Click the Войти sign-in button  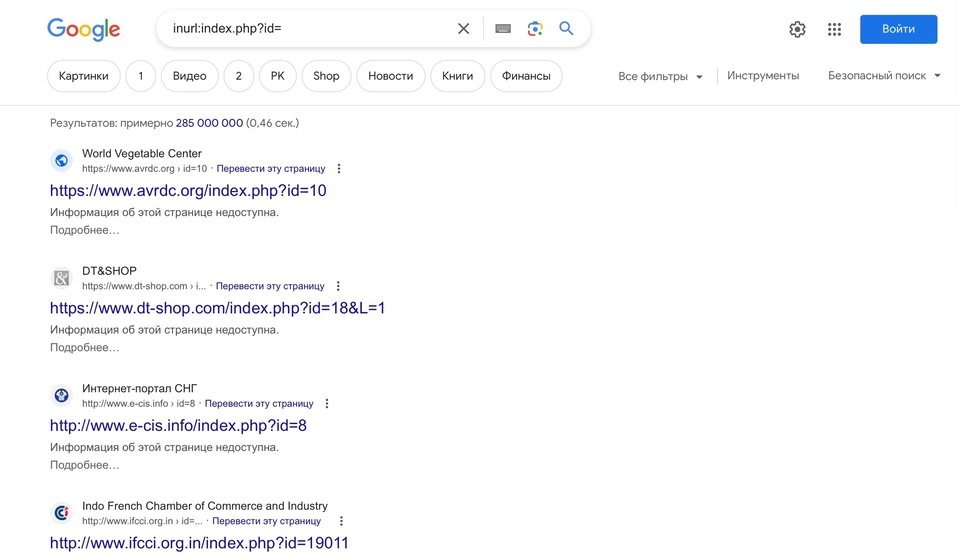point(898,29)
